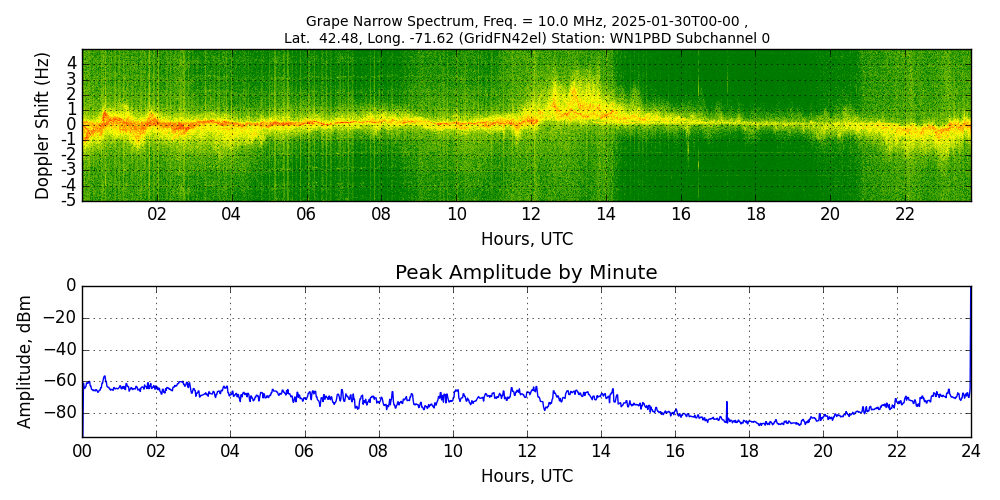
Task: Pick the 22 hour tick on spectrogram axis
Action: pyautogui.click(x=905, y=215)
